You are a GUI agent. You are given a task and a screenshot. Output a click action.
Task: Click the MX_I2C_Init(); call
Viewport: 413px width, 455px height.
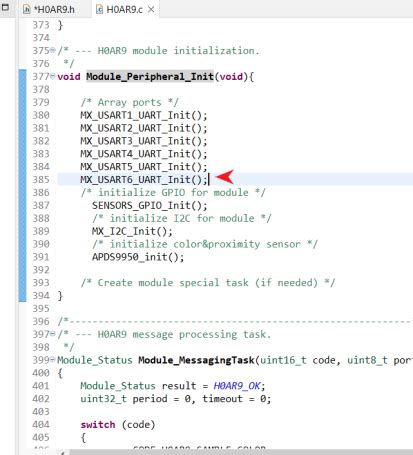click(x=132, y=231)
